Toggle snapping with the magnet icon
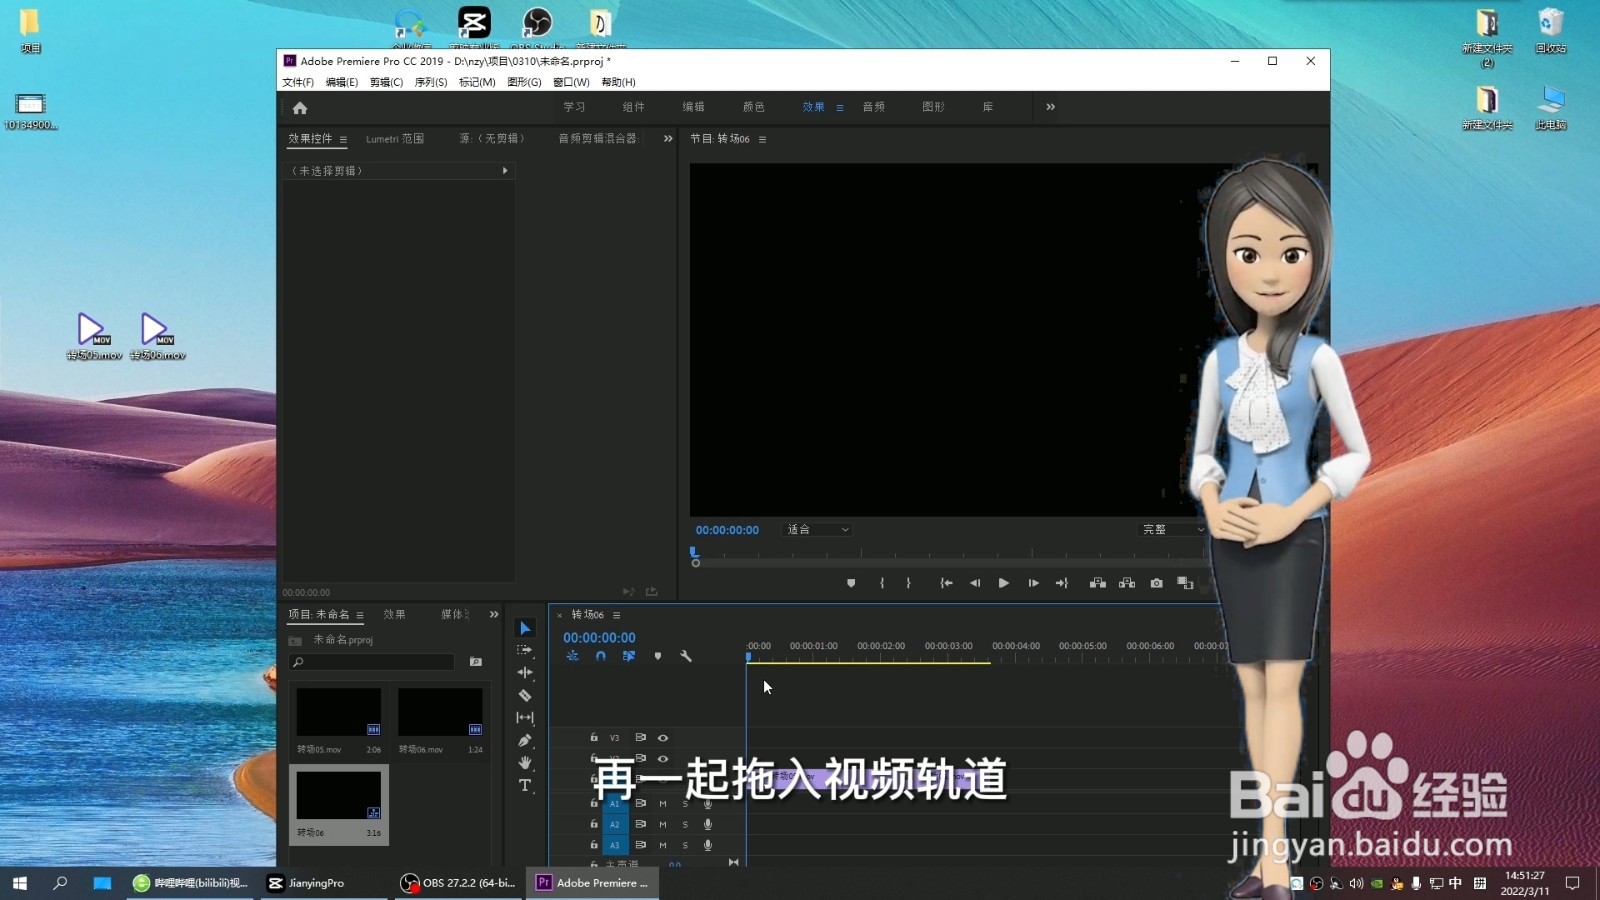The width and height of the screenshot is (1600, 900). pyautogui.click(x=600, y=656)
